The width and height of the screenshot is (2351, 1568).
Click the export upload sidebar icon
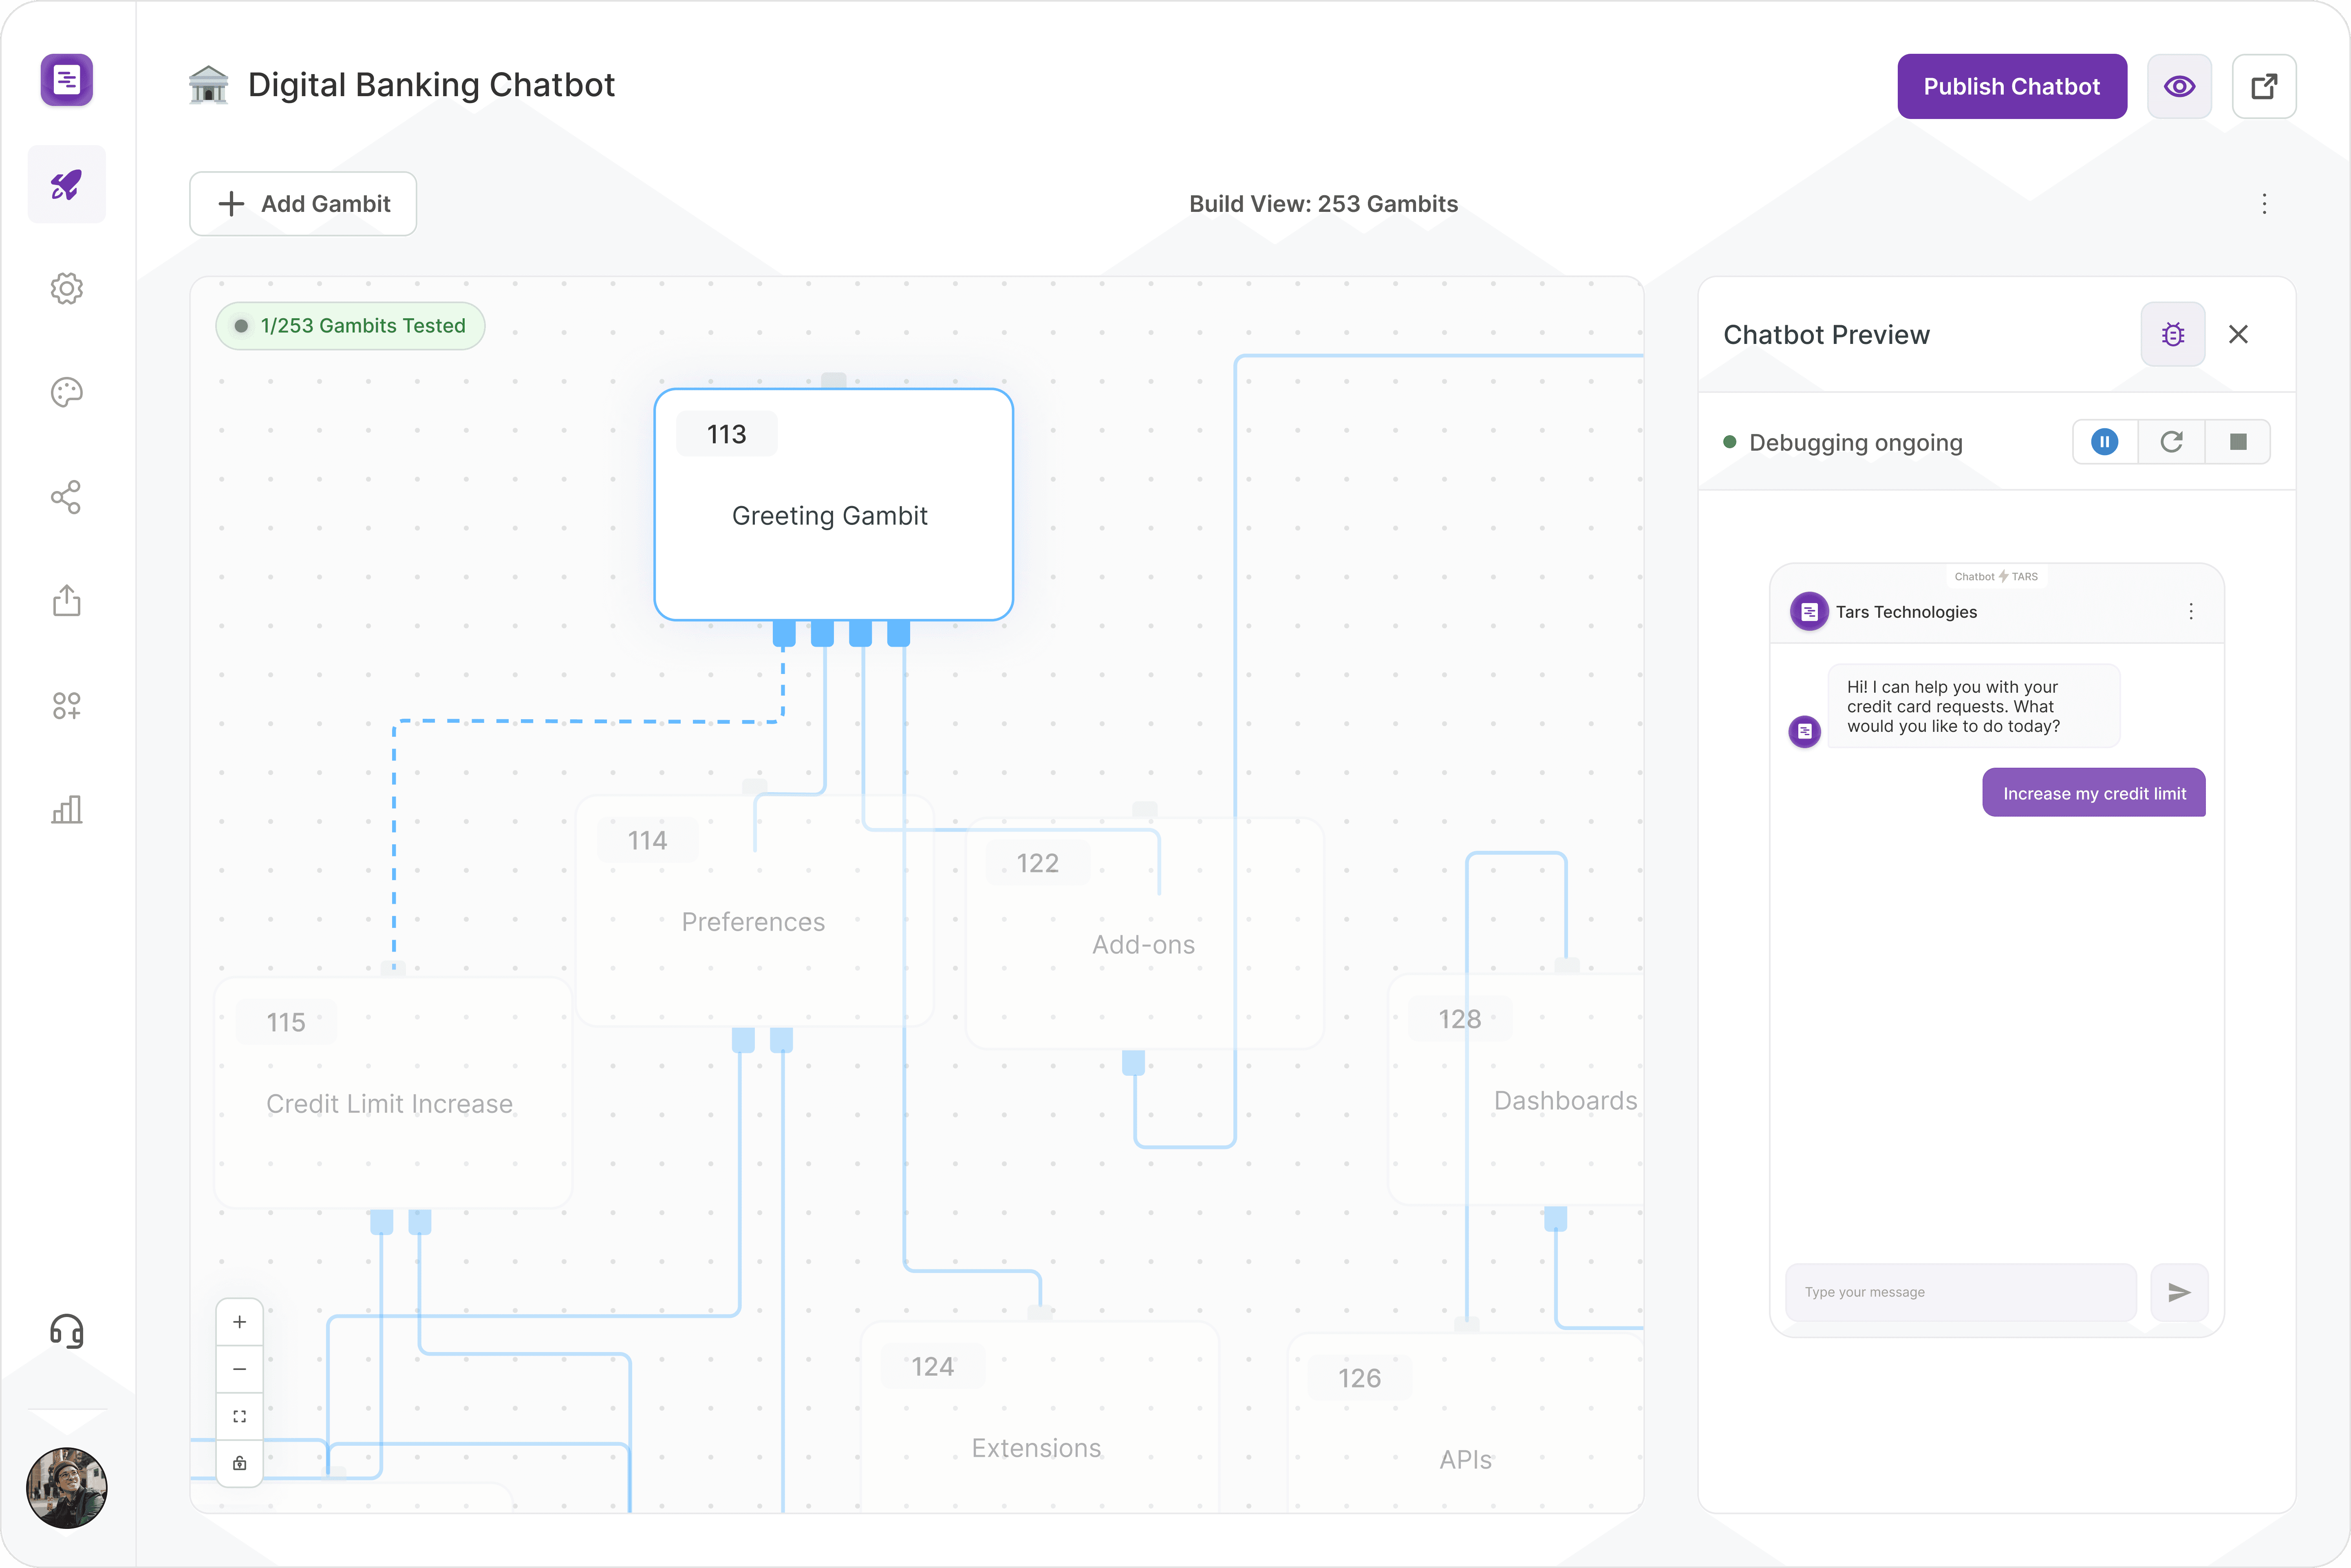coord(66,601)
